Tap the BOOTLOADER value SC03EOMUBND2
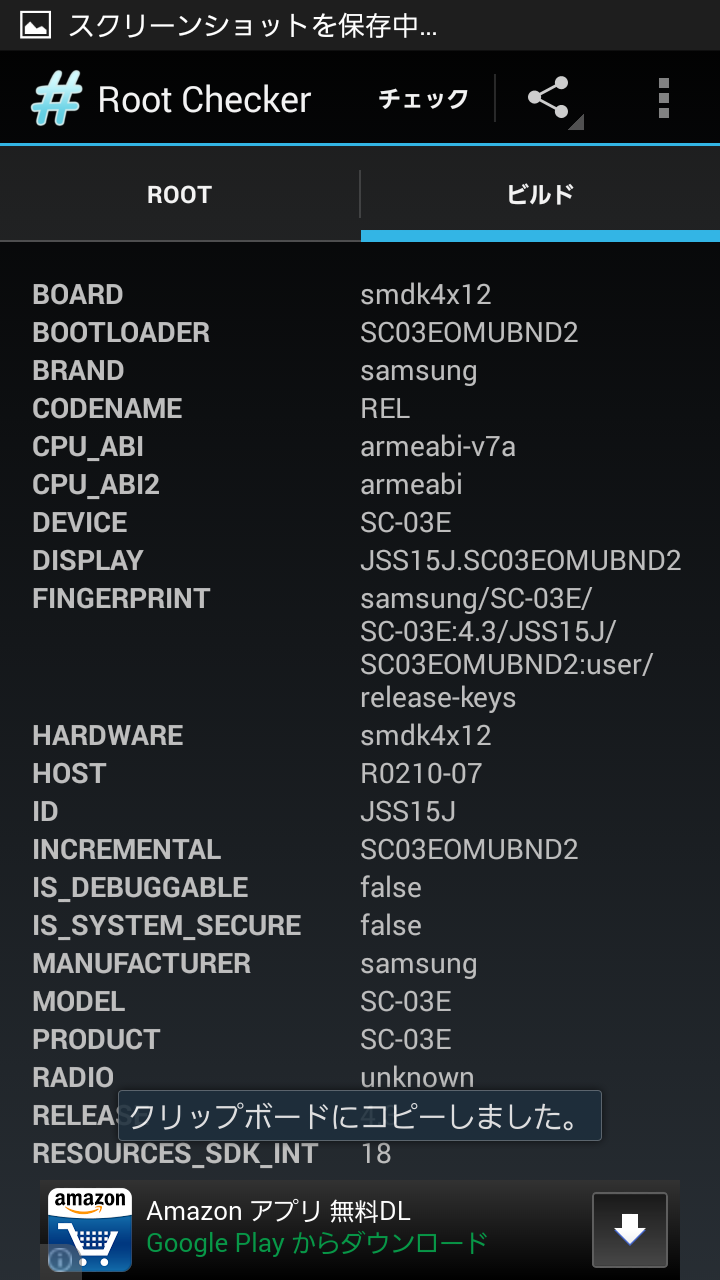The width and height of the screenshot is (720, 1280). click(x=469, y=333)
